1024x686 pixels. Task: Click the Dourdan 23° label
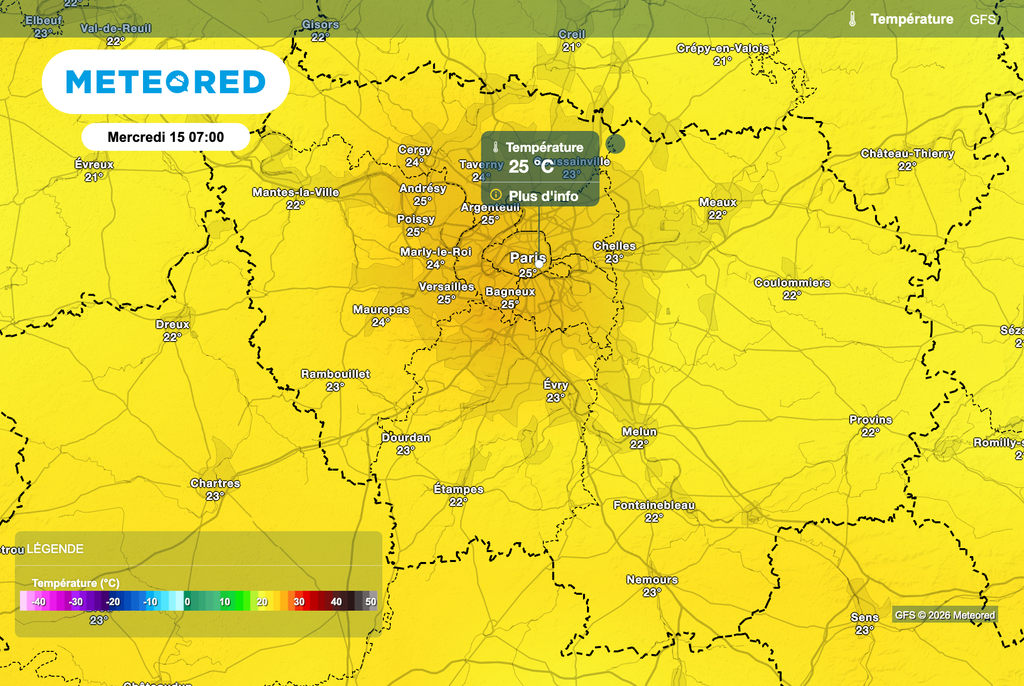point(406,444)
